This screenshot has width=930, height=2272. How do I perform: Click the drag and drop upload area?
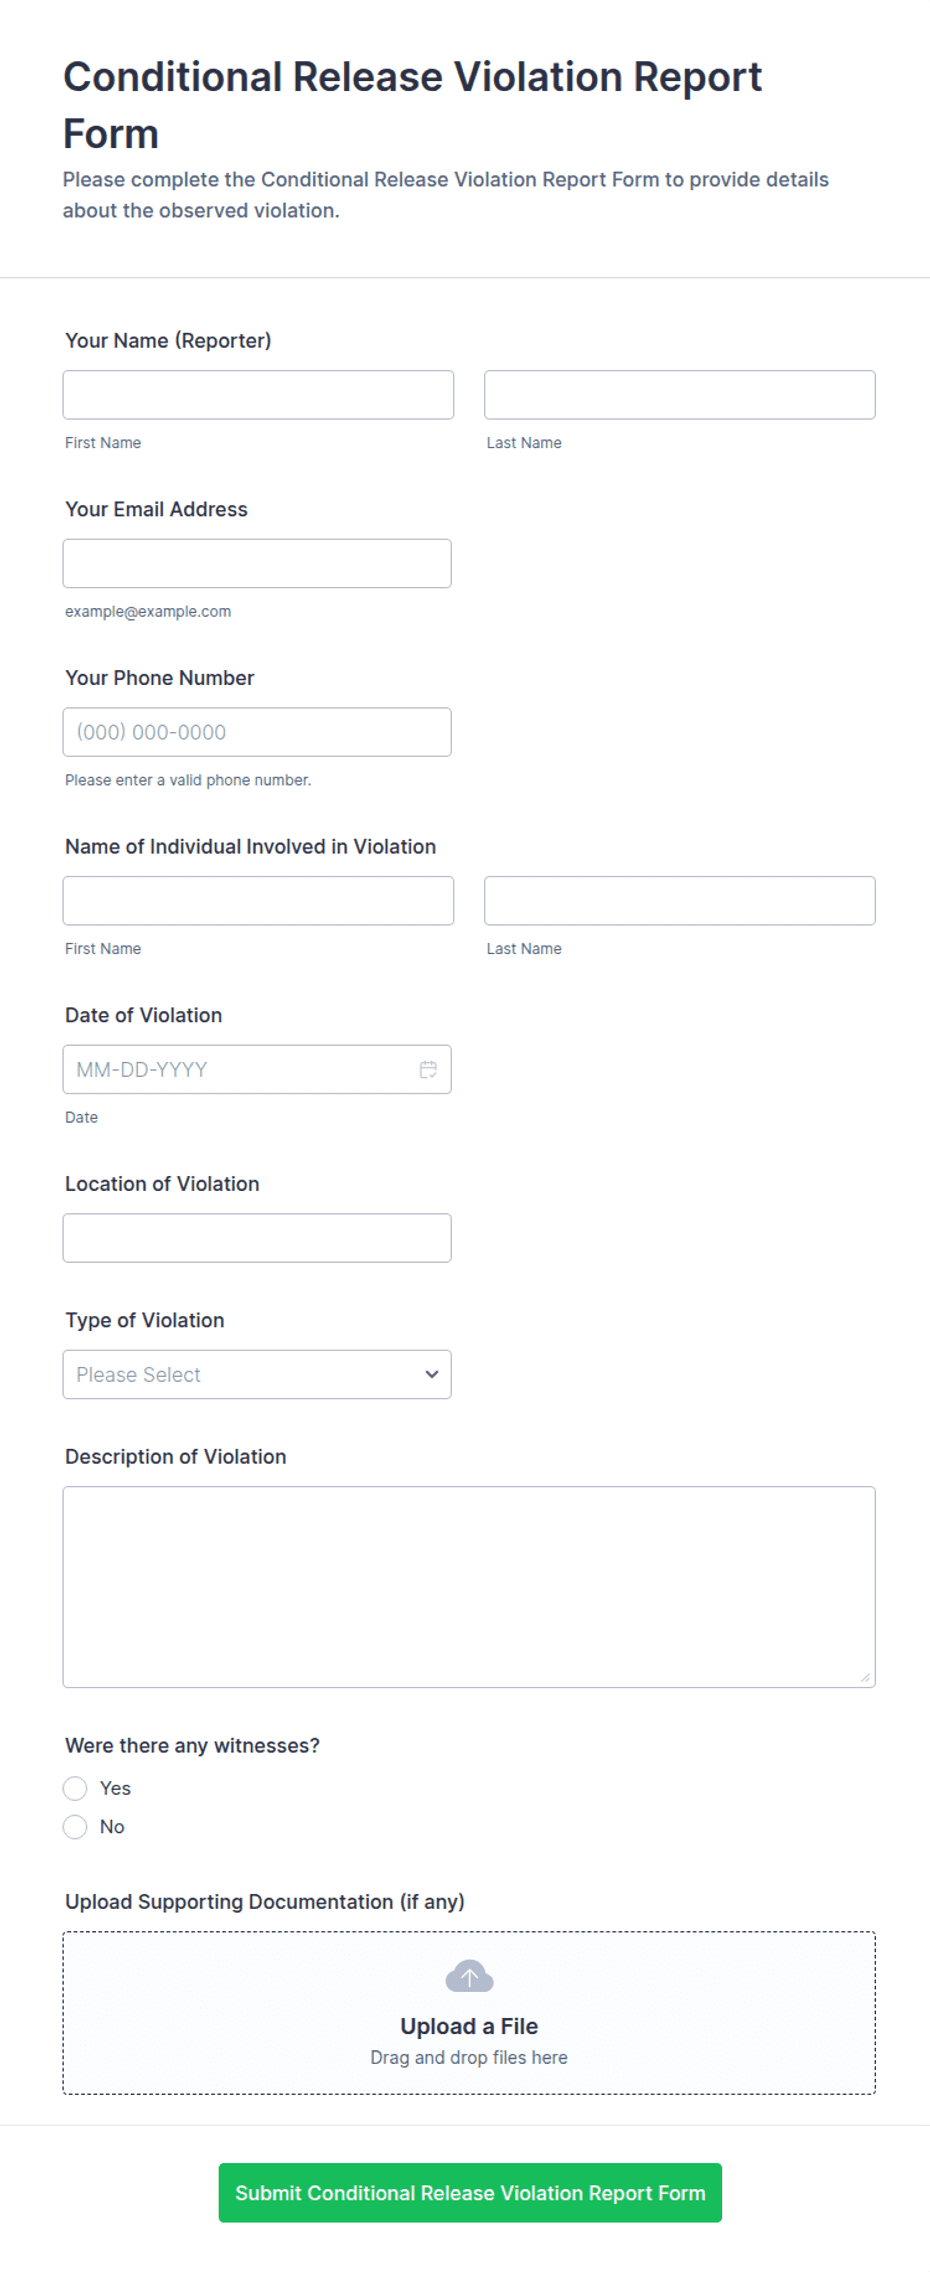coord(469,2013)
